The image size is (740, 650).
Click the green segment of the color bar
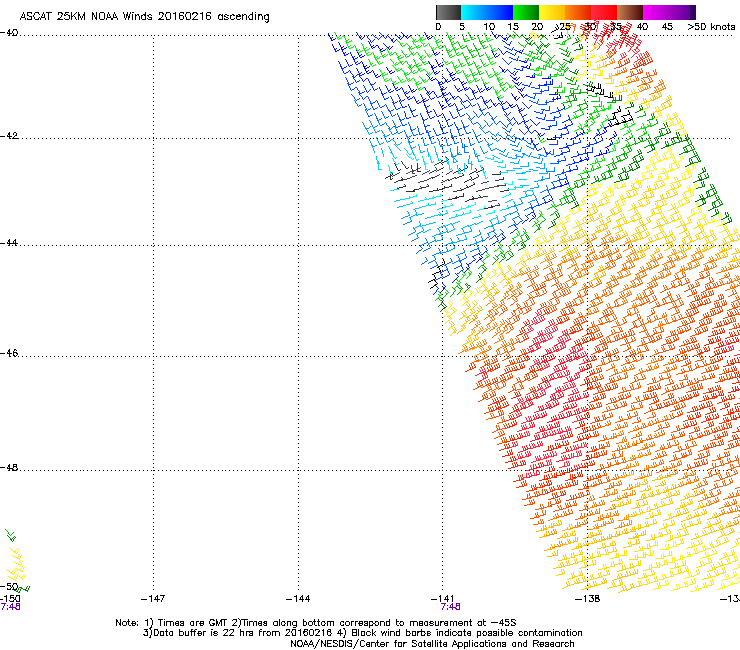coord(526,12)
